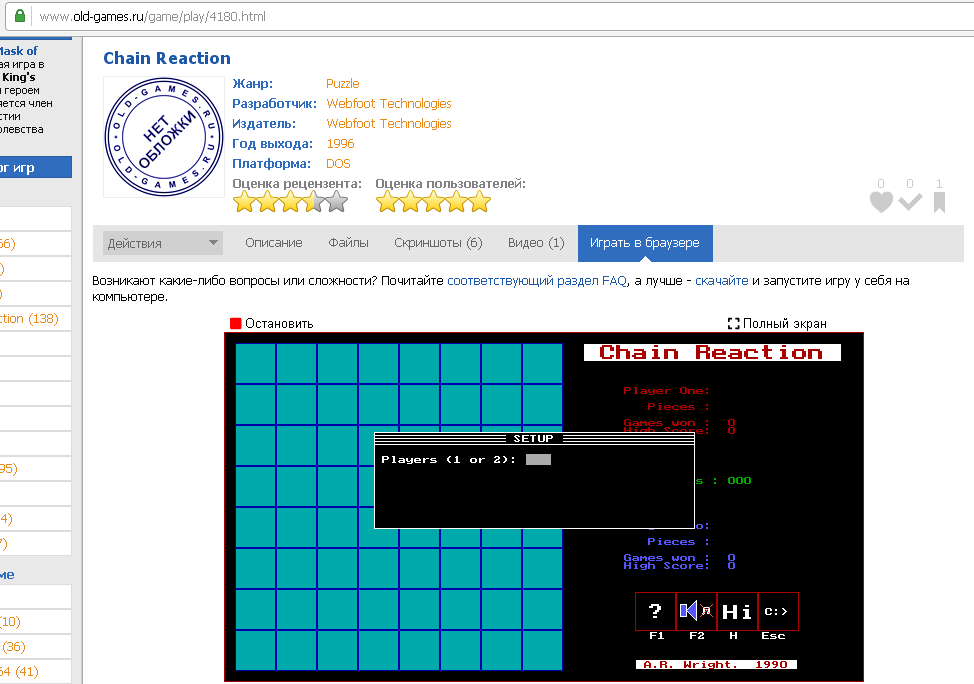Screen dimensions: 974x684
Task: Click the user rating stars
Action: pos(433,201)
